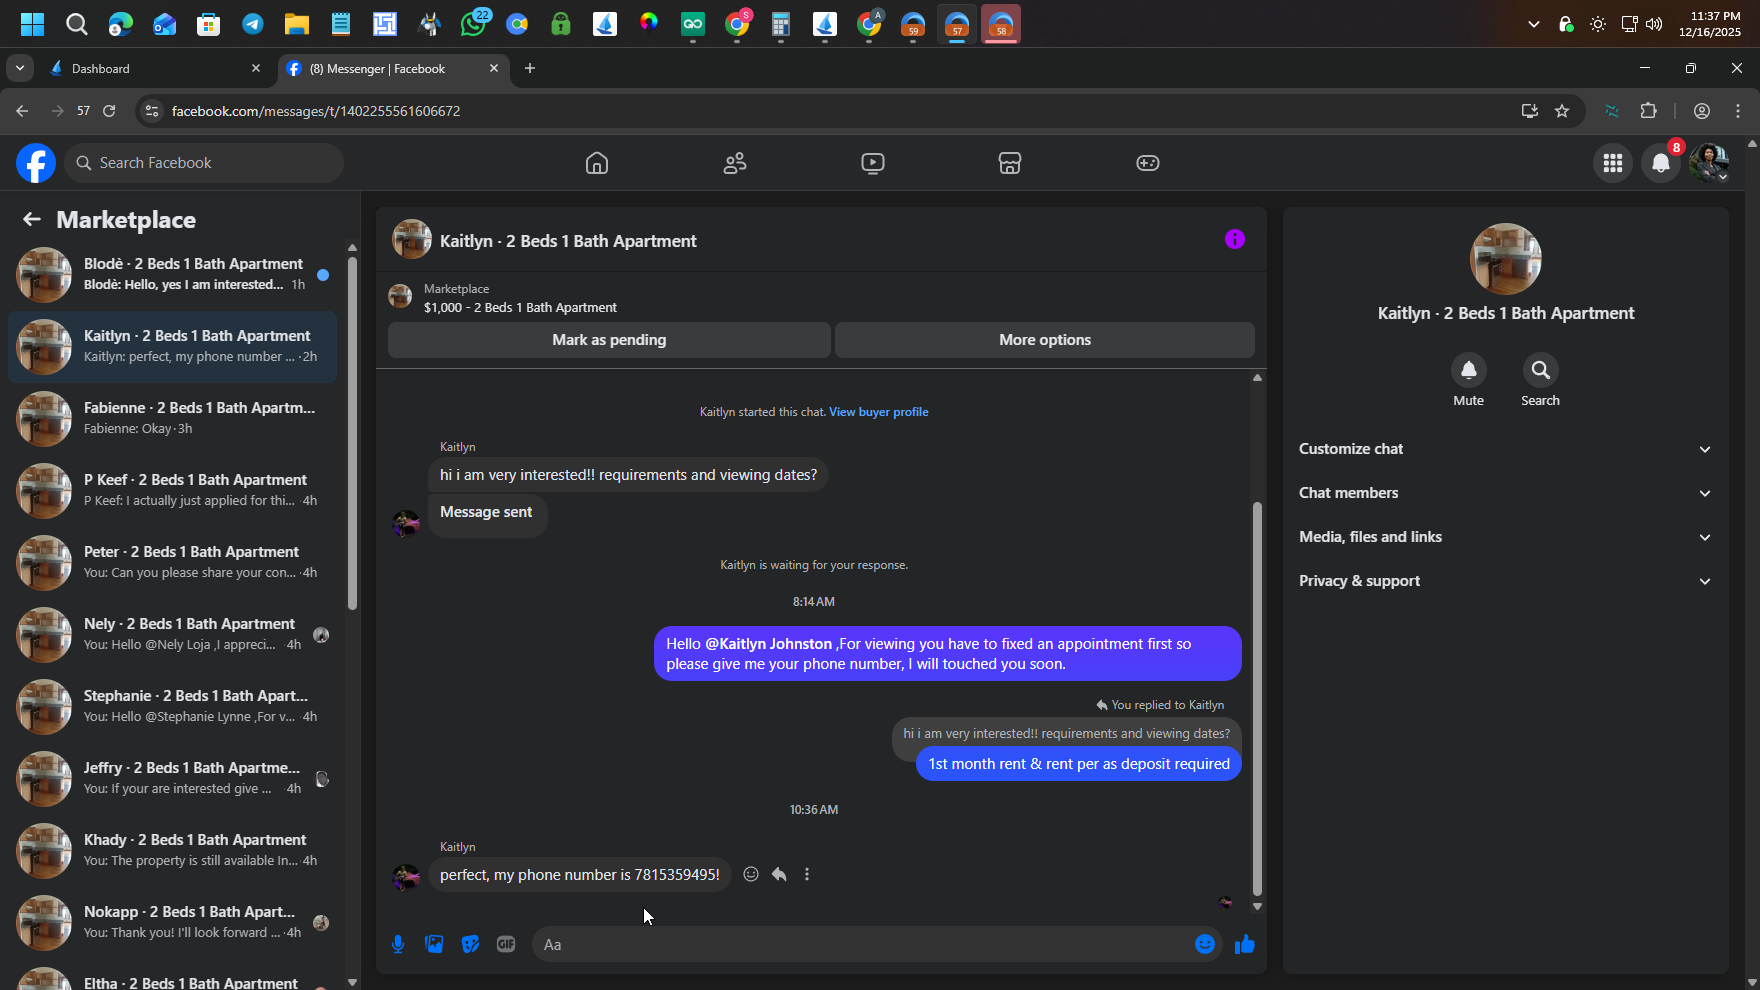Open WhatsApp from the Windows taskbar
1760x990 pixels.
(x=474, y=23)
